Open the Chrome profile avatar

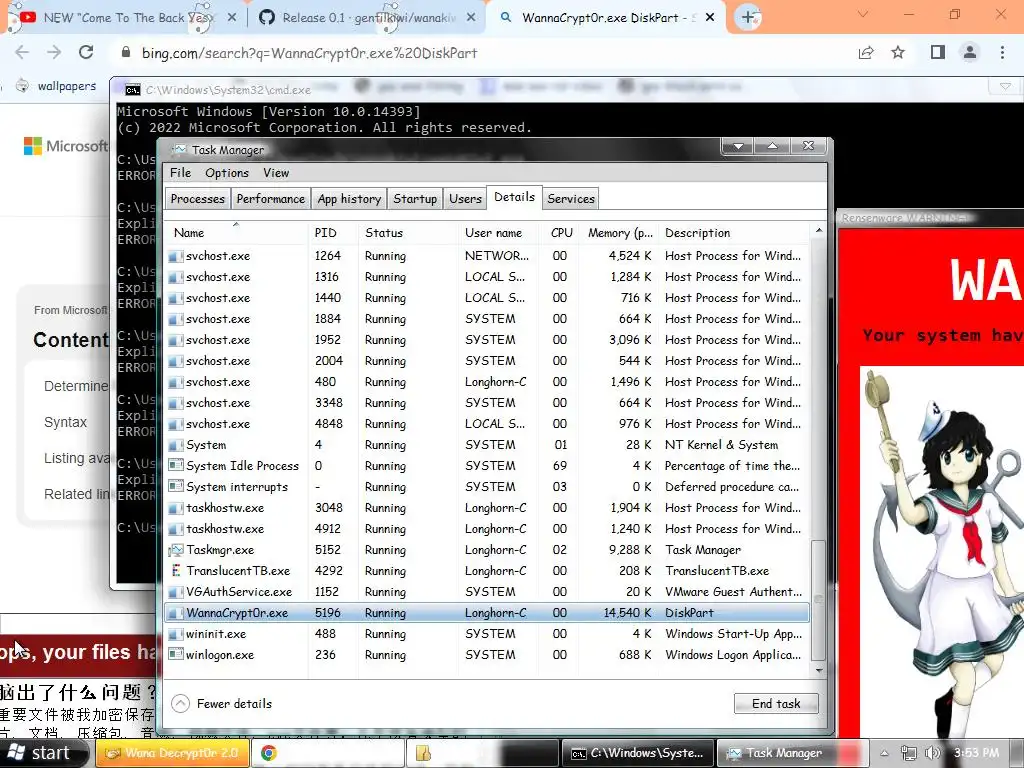[x=970, y=52]
